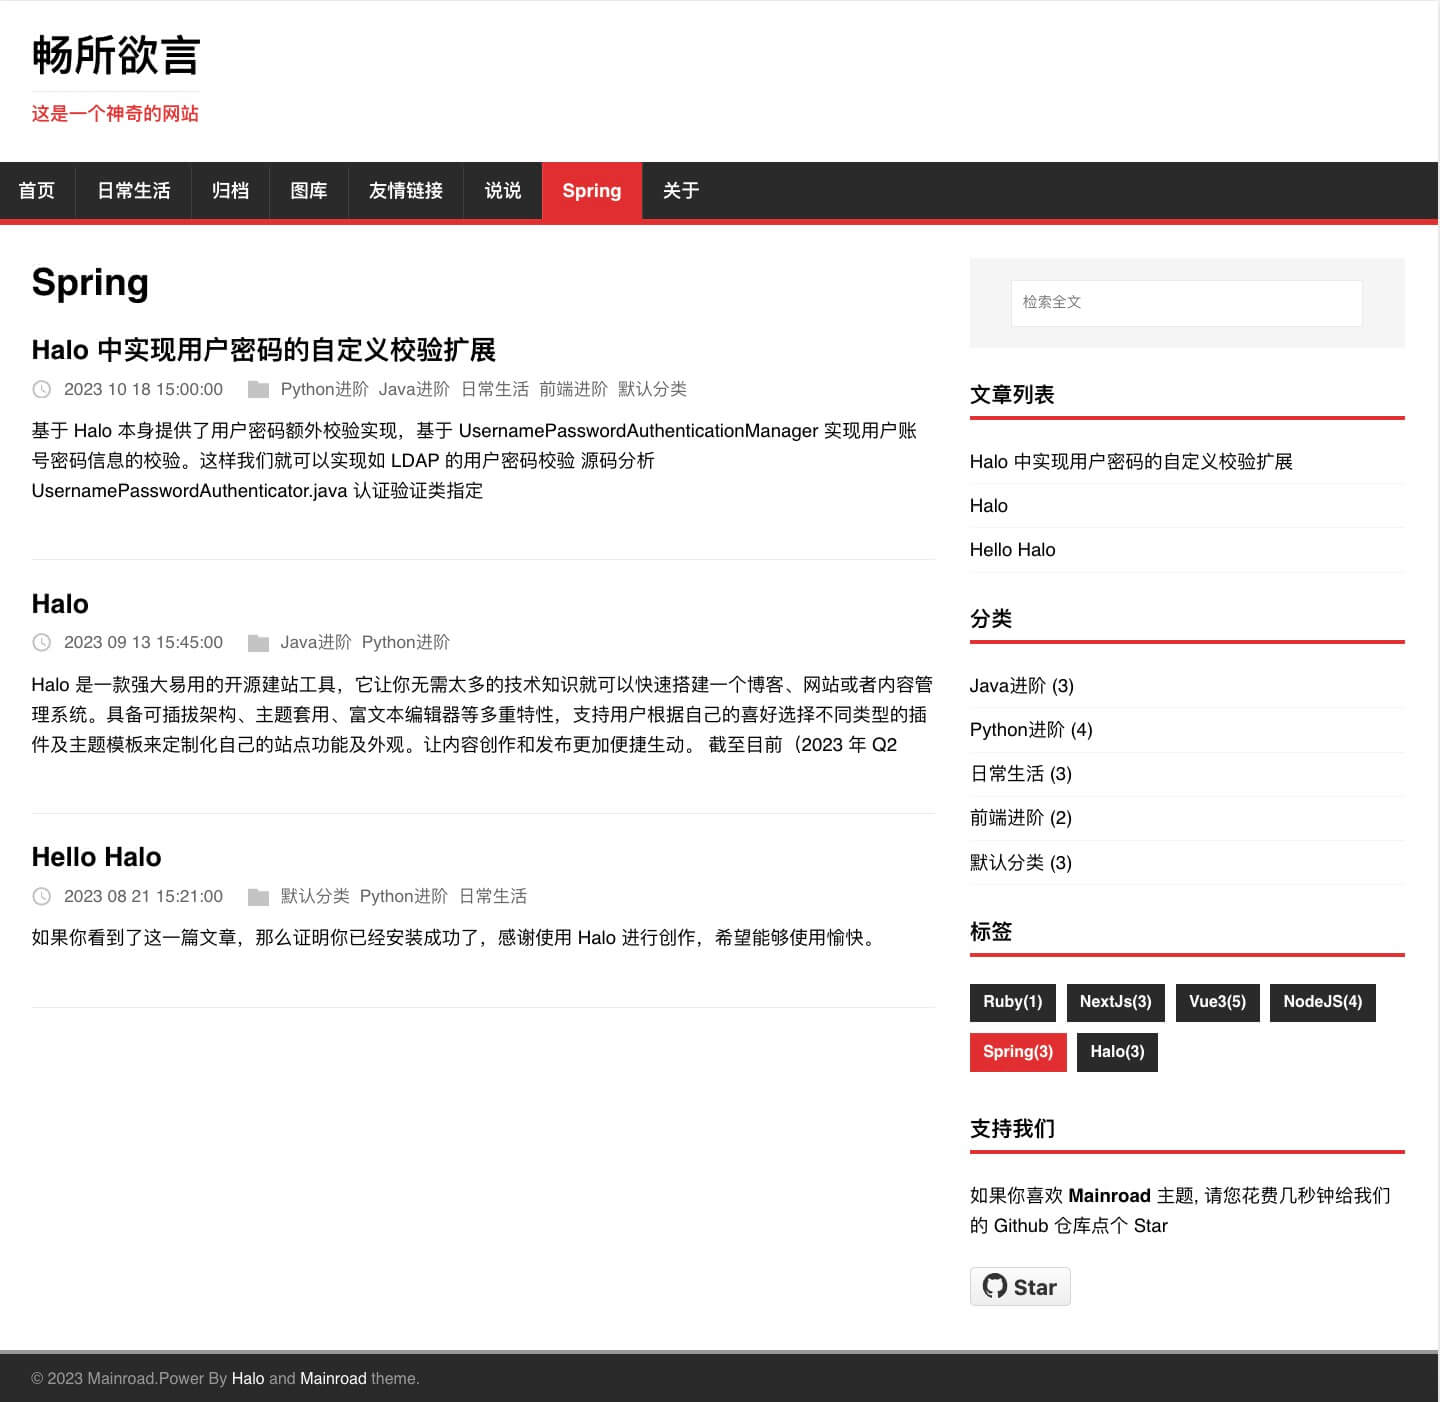Open the 图库 navigation item

pos(309,190)
